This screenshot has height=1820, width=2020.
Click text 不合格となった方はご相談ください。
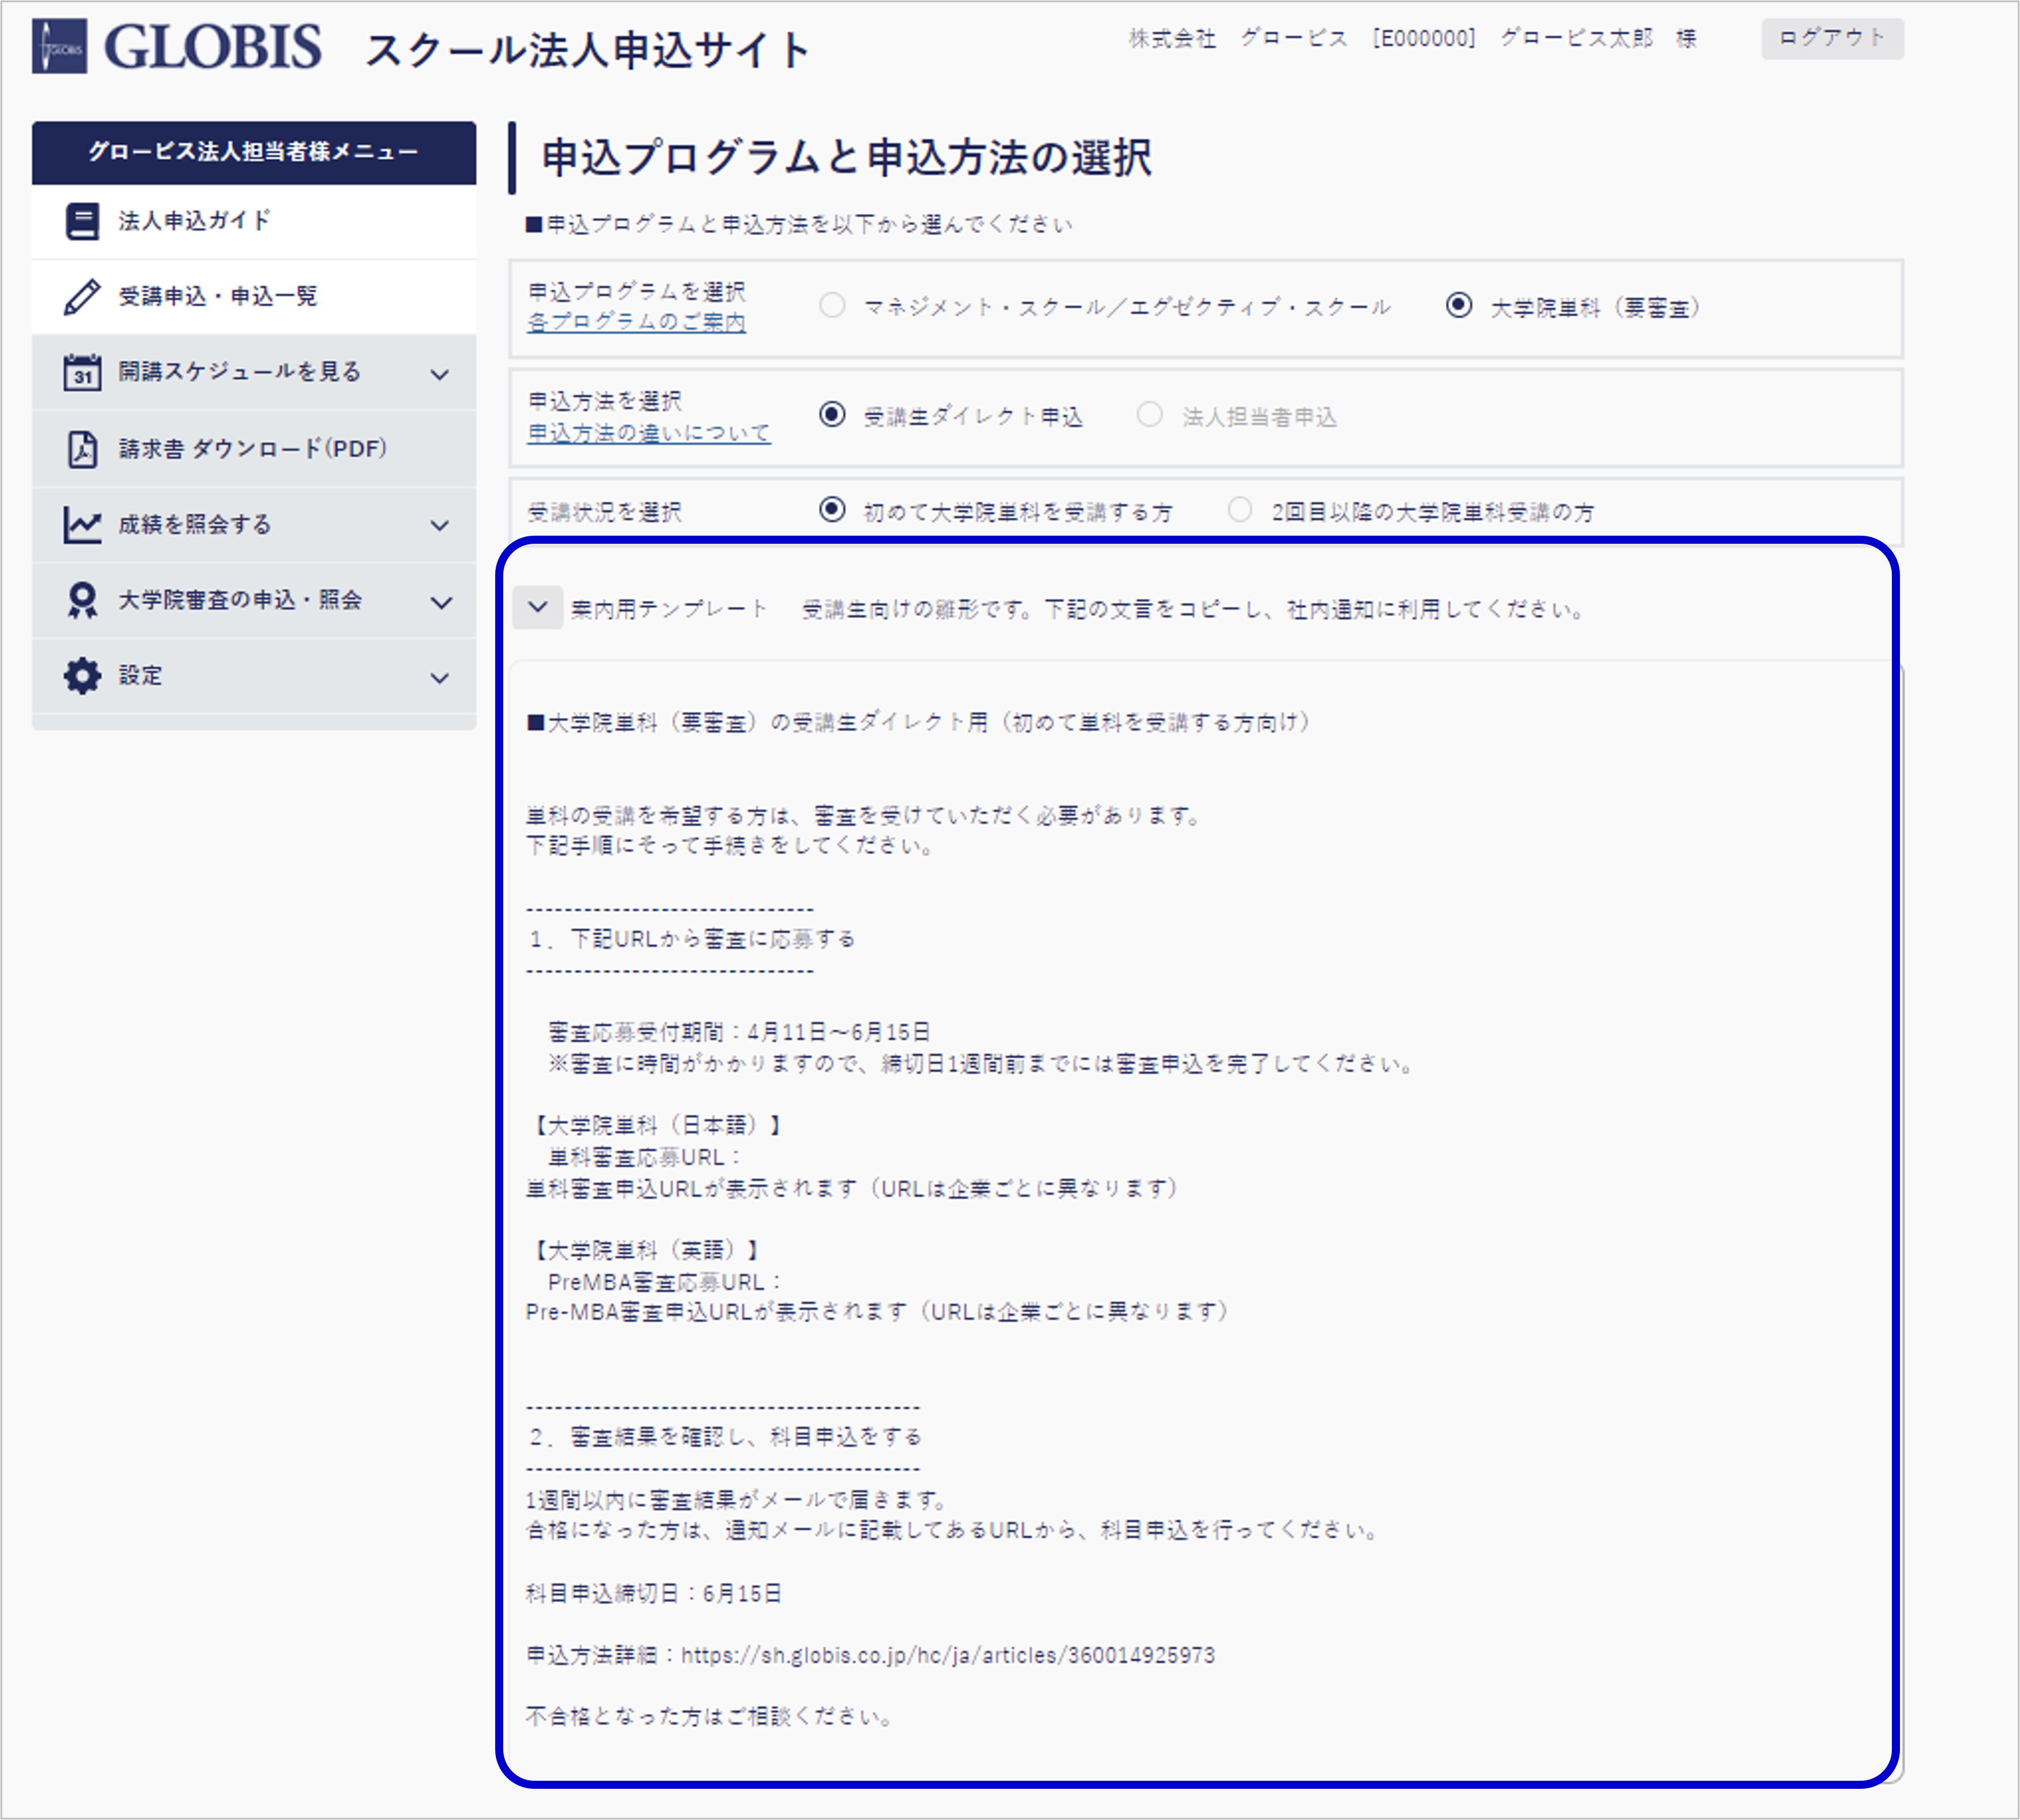point(710,1717)
